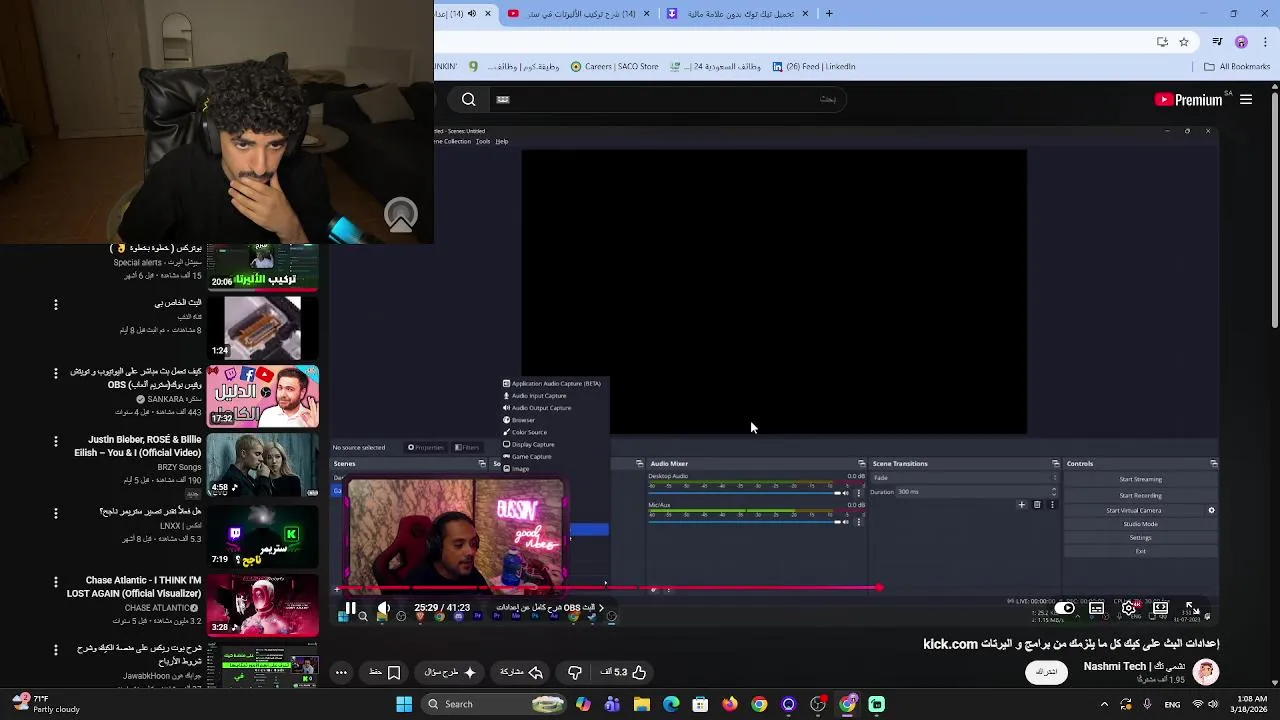Click the Subscribe (اشتراك) button
1280x720 pixels.
pos(1046,672)
